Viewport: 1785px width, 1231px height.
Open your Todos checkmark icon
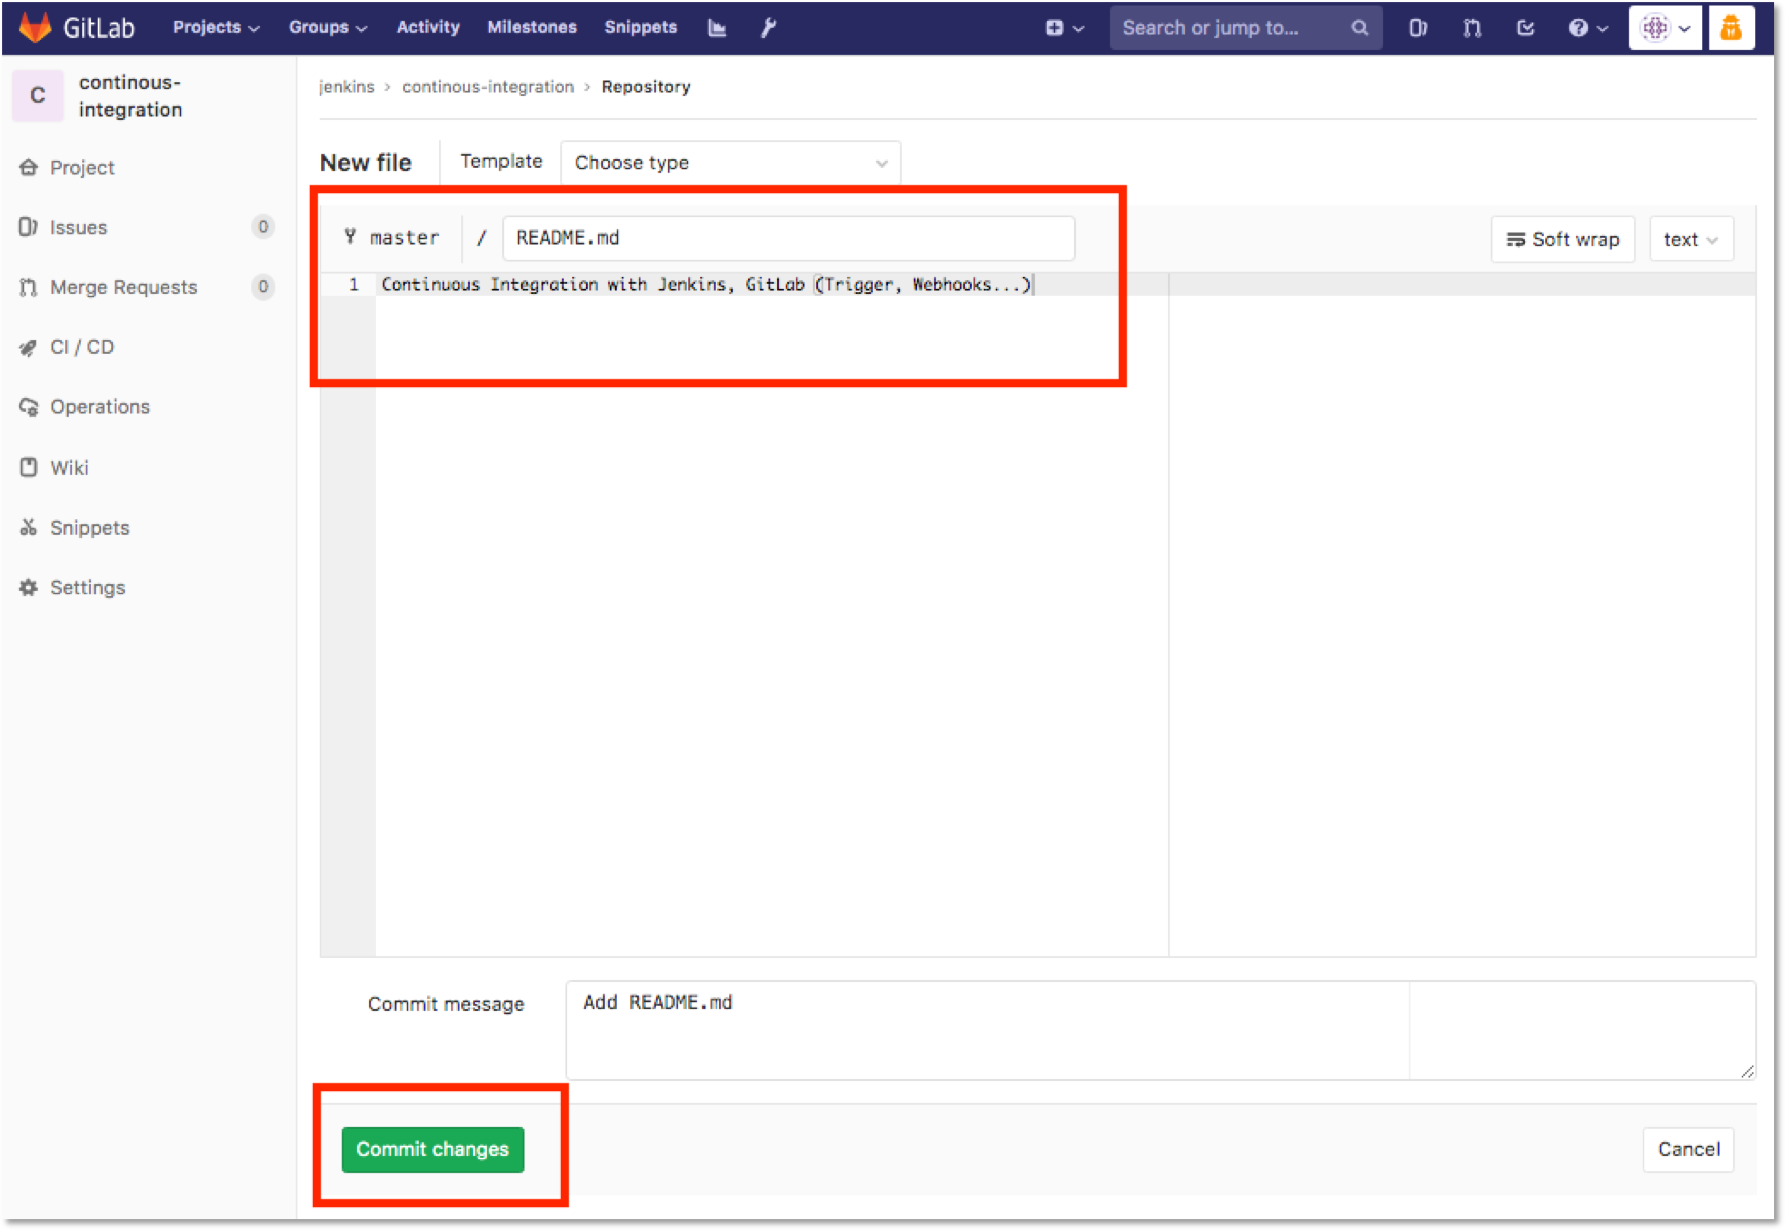pyautogui.click(x=1525, y=27)
